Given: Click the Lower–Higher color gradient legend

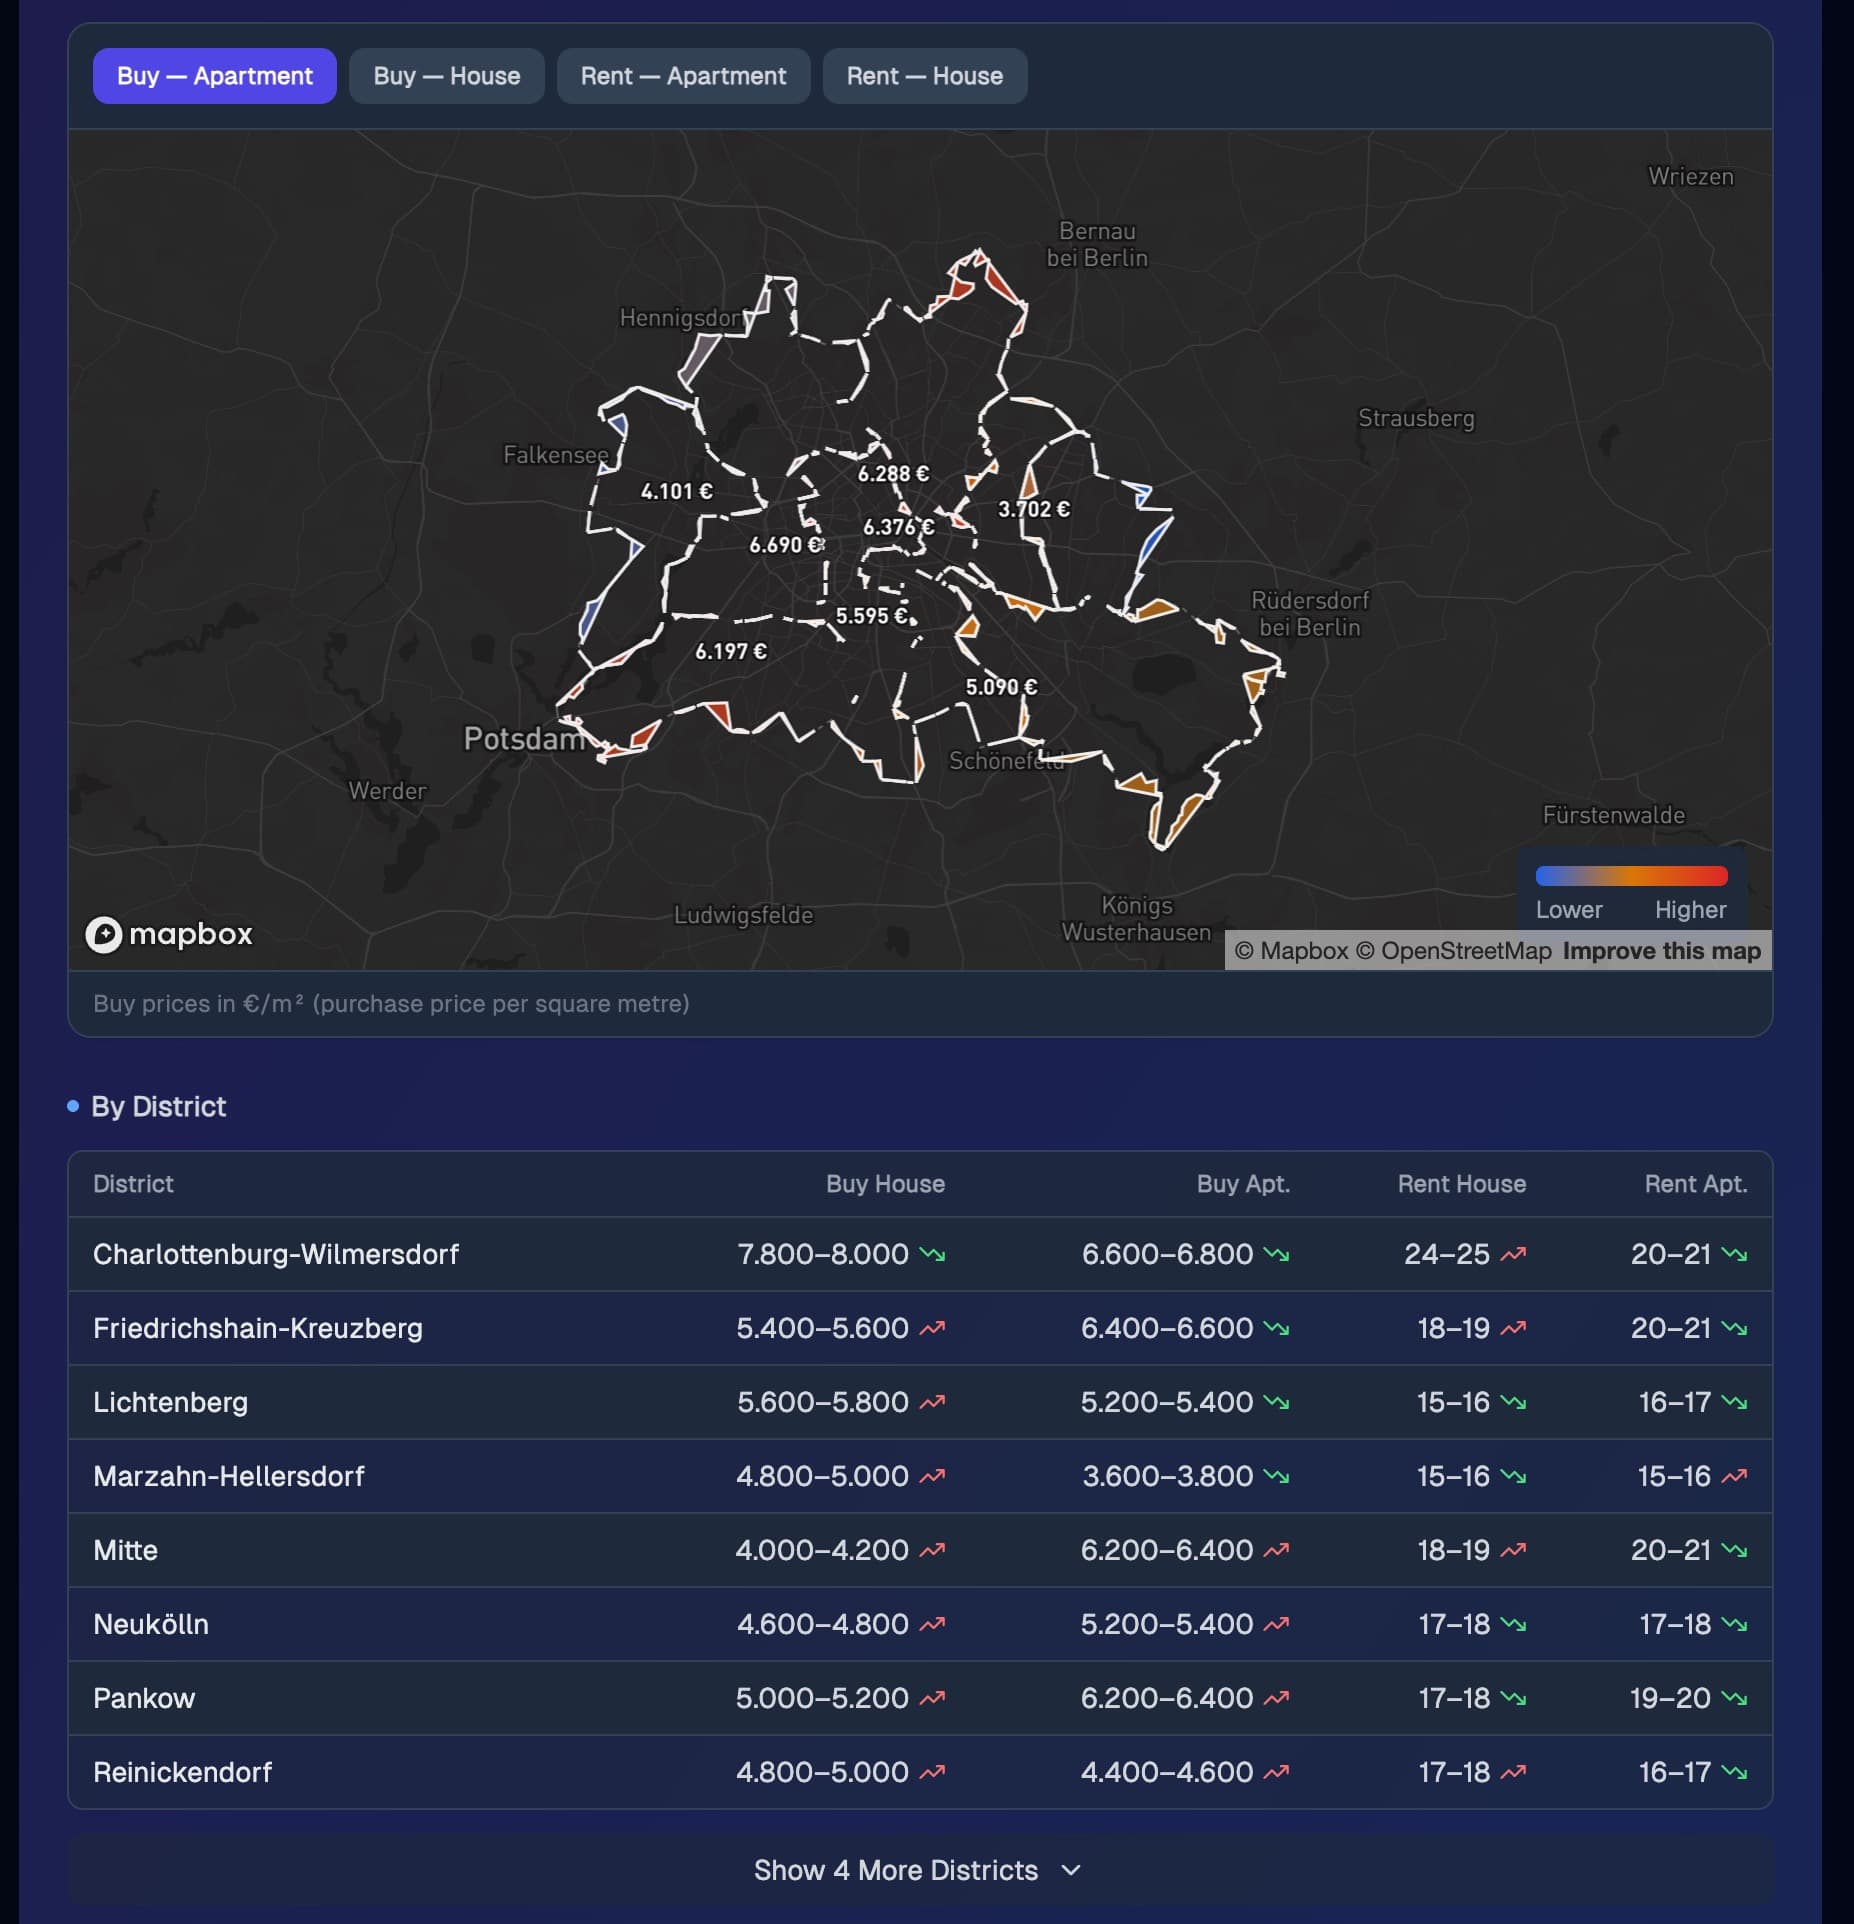Looking at the screenshot, I should (x=1632, y=876).
